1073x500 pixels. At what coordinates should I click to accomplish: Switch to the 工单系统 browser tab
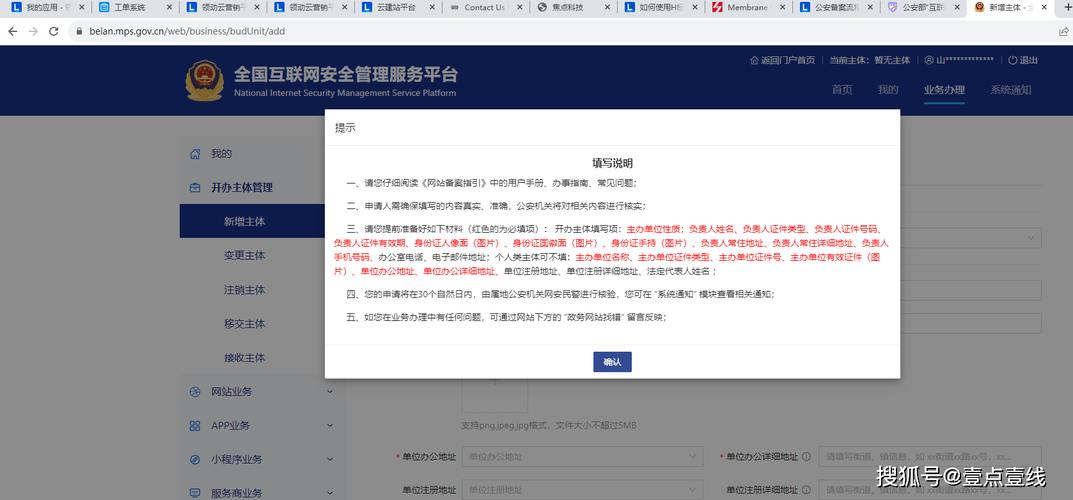(x=132, y=8)
